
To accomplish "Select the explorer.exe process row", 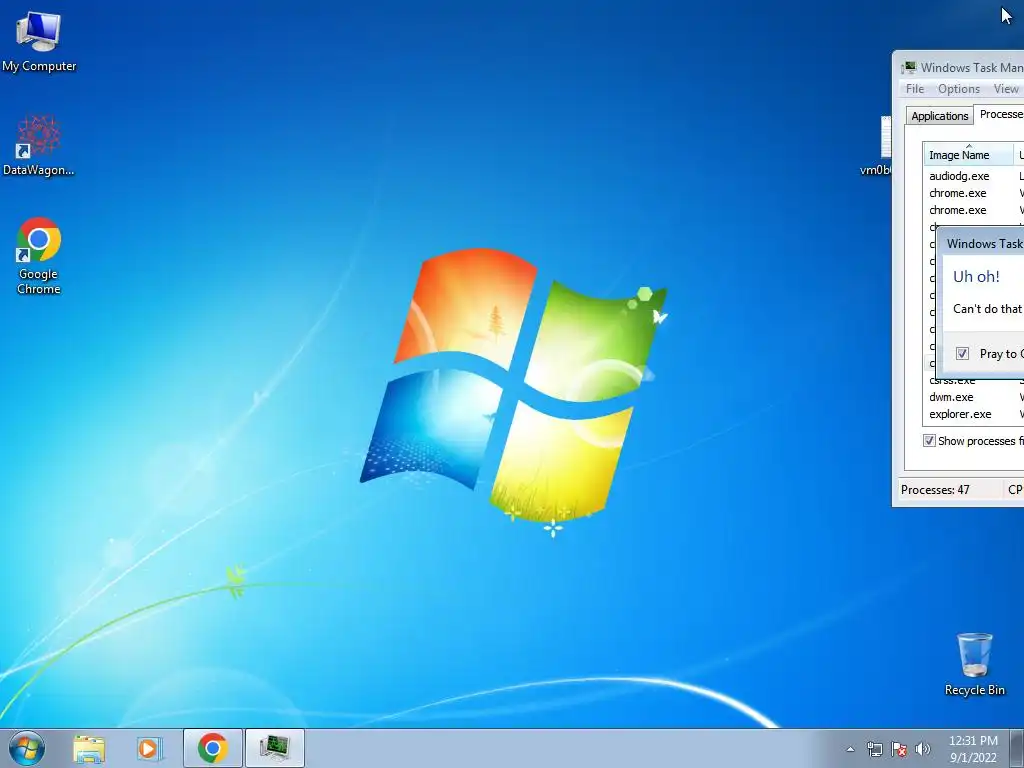I will [x=973, y=414].
